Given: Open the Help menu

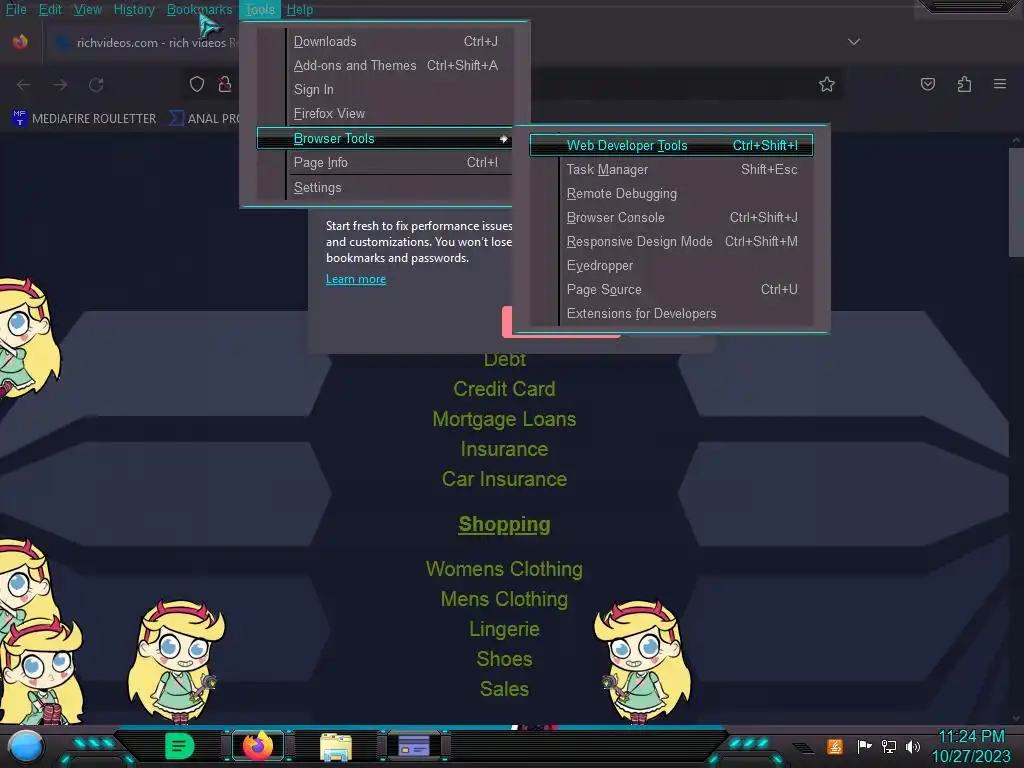Looking at the screenshot, I should [x=300, y=9].
